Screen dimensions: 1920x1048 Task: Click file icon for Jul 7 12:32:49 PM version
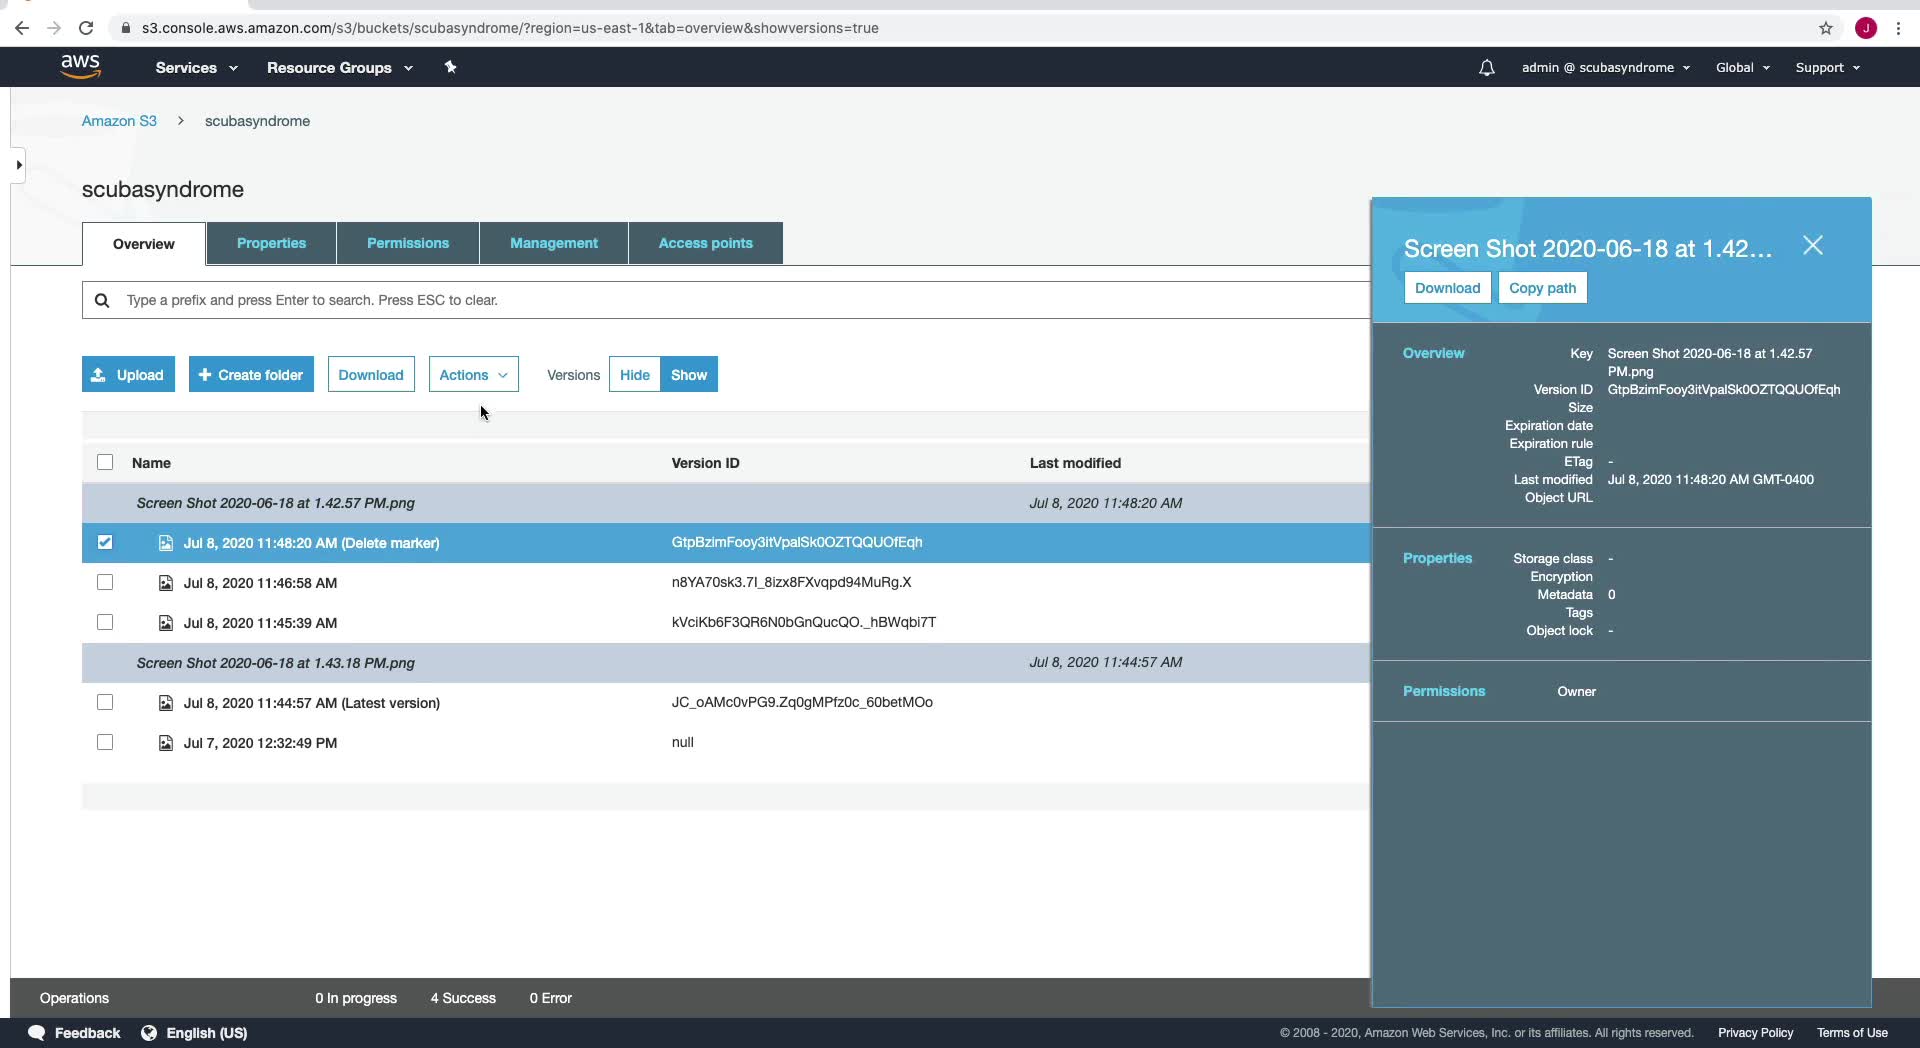[166, 743]
